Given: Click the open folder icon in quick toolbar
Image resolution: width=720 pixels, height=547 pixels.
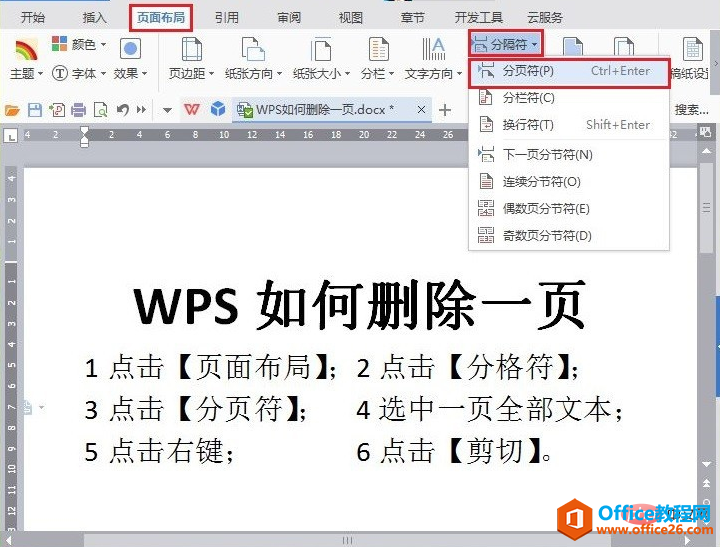Looking at the screenshot, I should click(x=12, y=110).
